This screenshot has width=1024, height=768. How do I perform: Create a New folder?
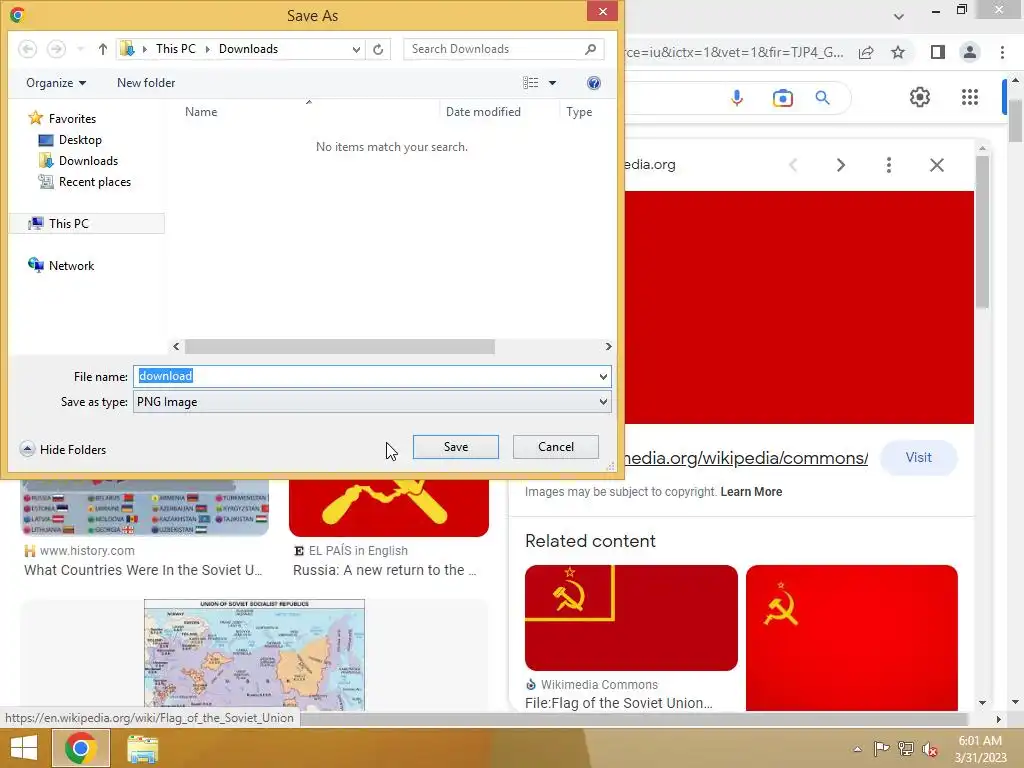(146, 83)
